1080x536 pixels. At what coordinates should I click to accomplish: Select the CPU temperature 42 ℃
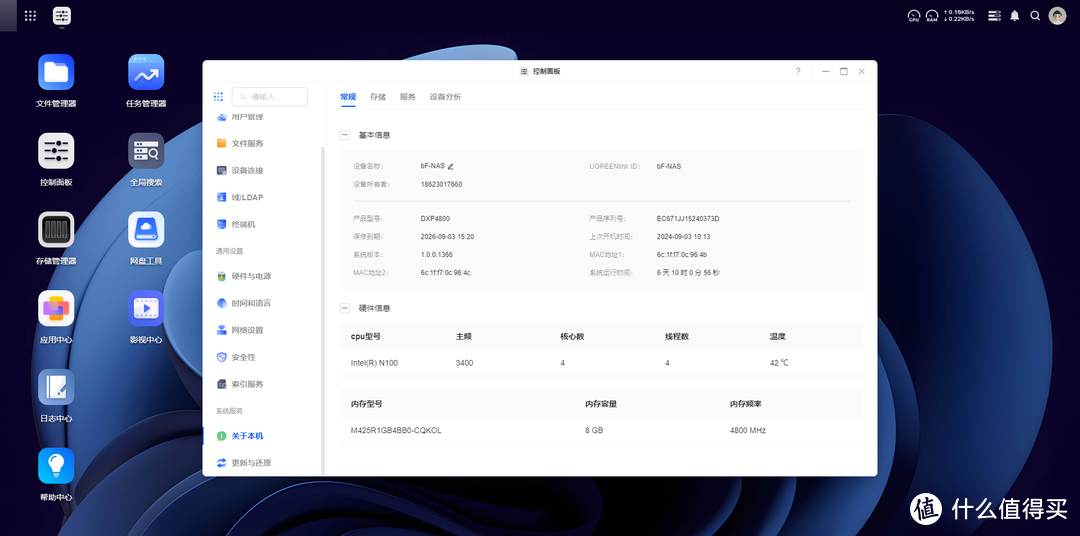pos(779,363)
